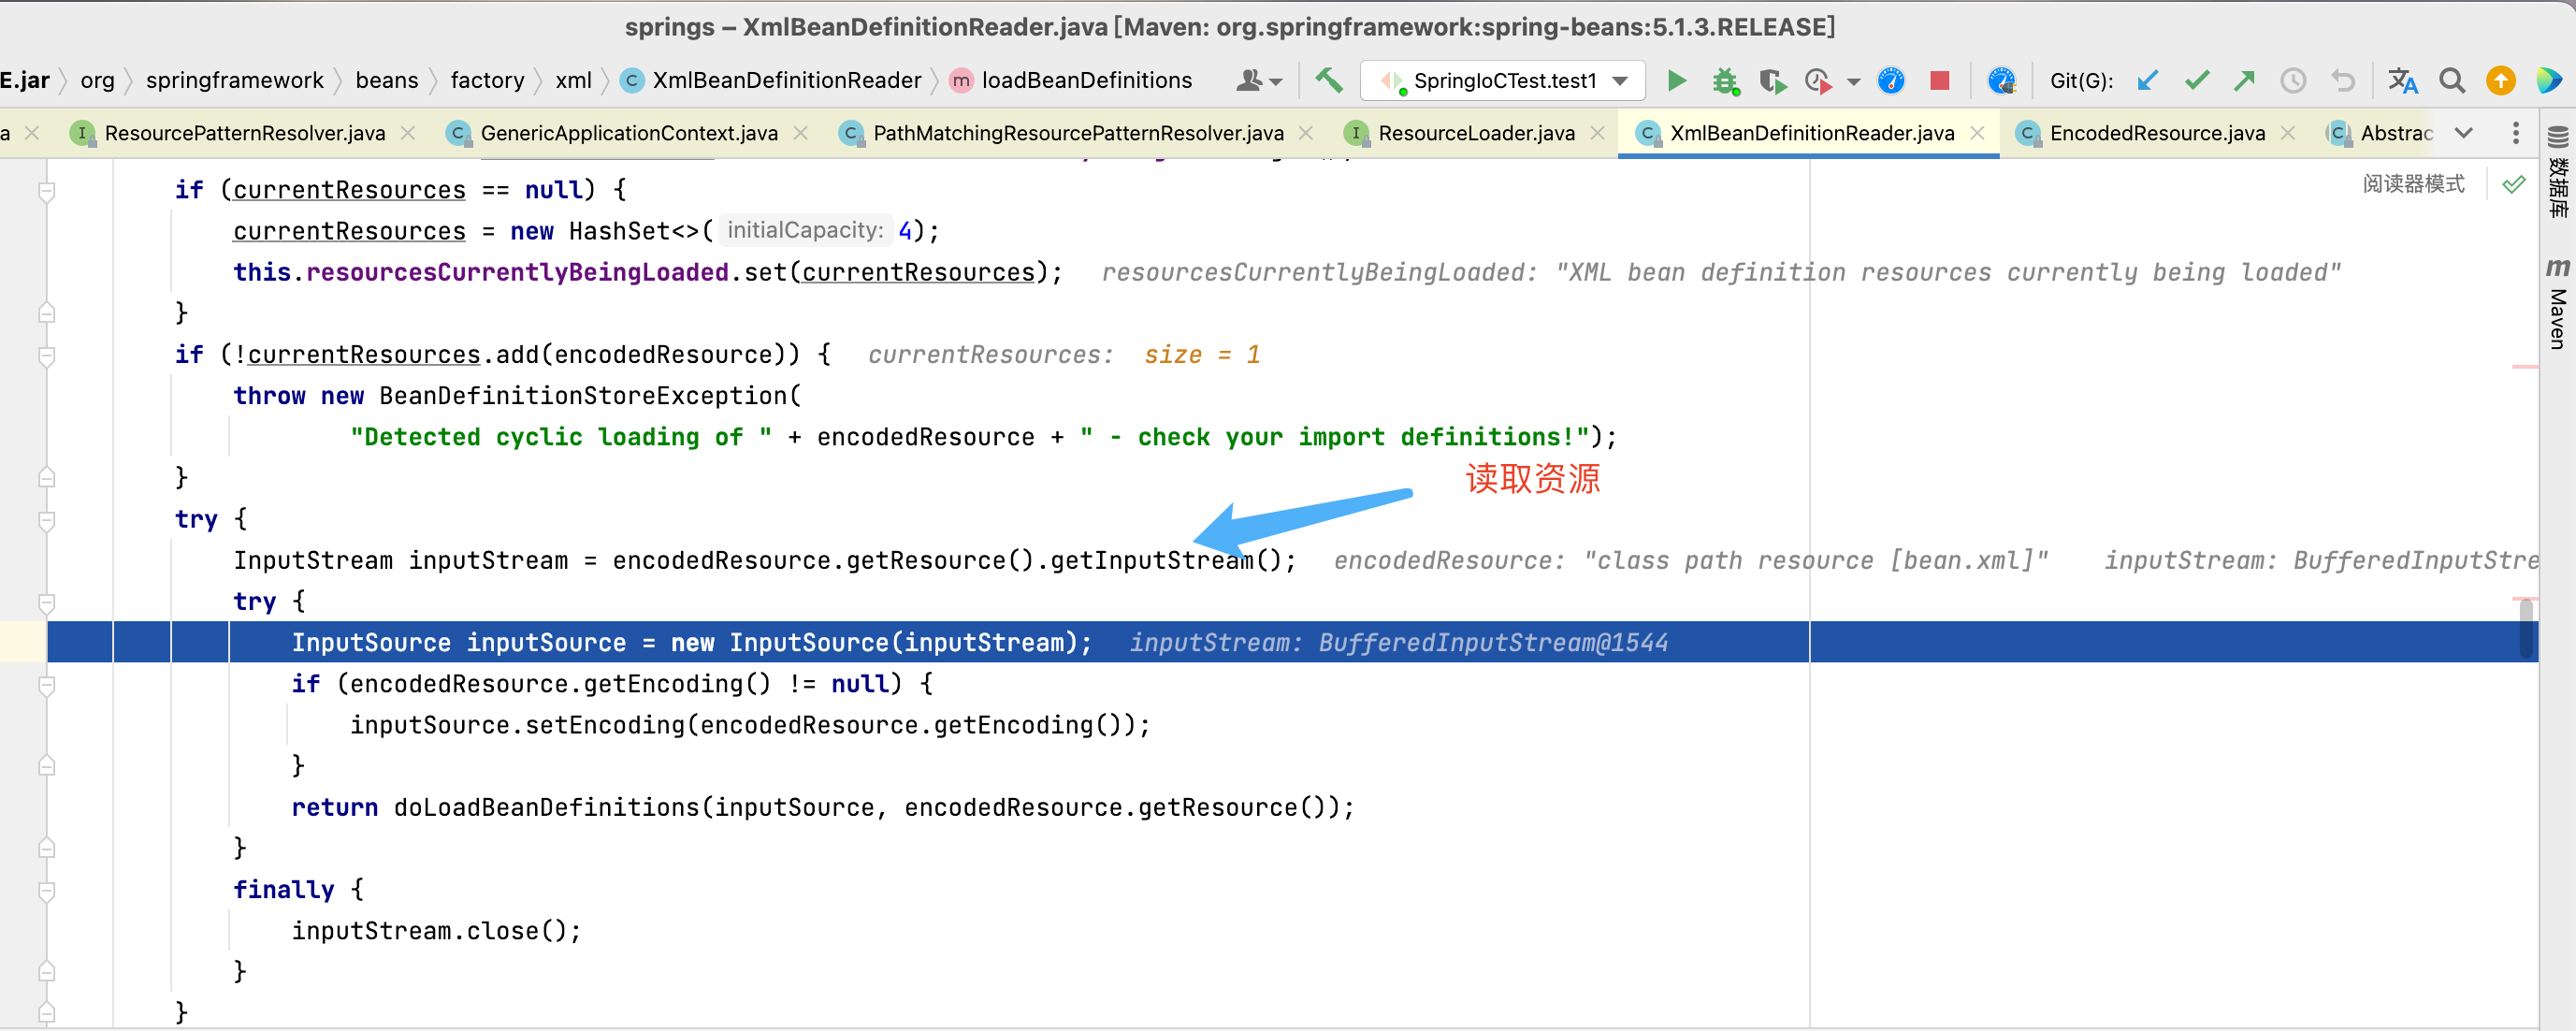2576x1031 pixels.
Task: Click the Git rollback undo arrow
Action: click(2343, 80)
